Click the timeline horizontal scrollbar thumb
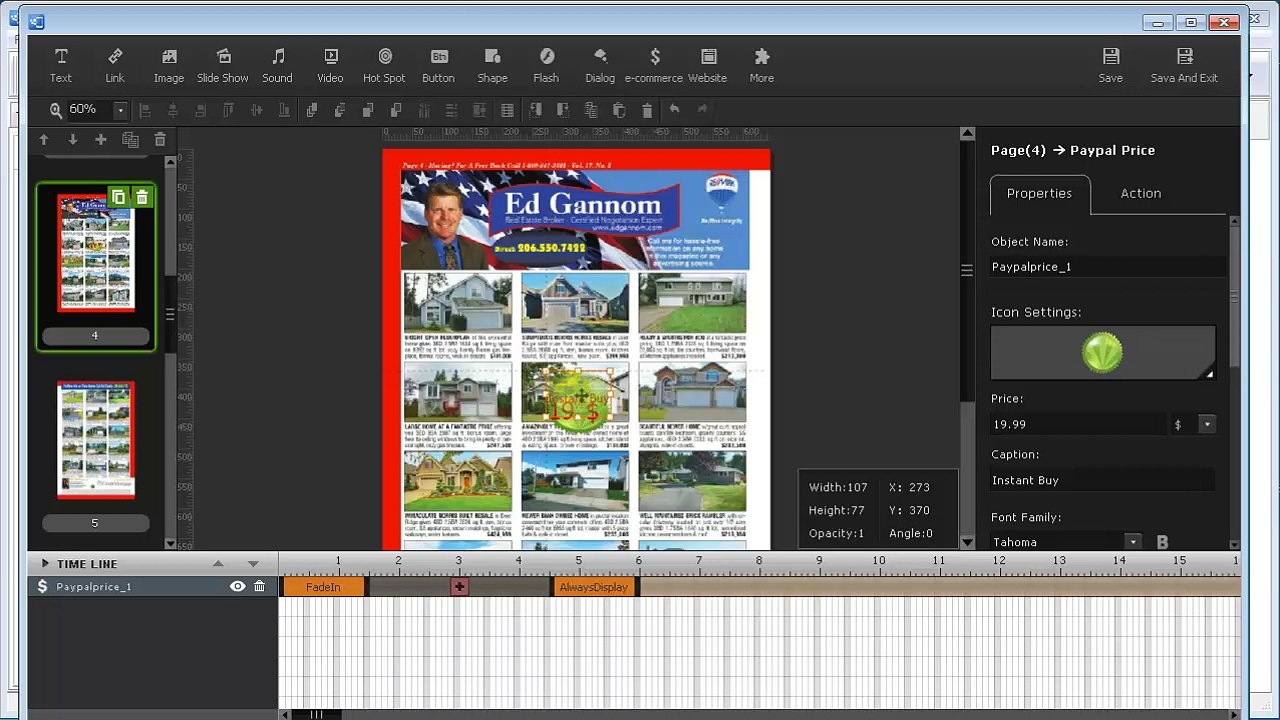This screenshot has height=720, width=1280. tap(316, 714)
